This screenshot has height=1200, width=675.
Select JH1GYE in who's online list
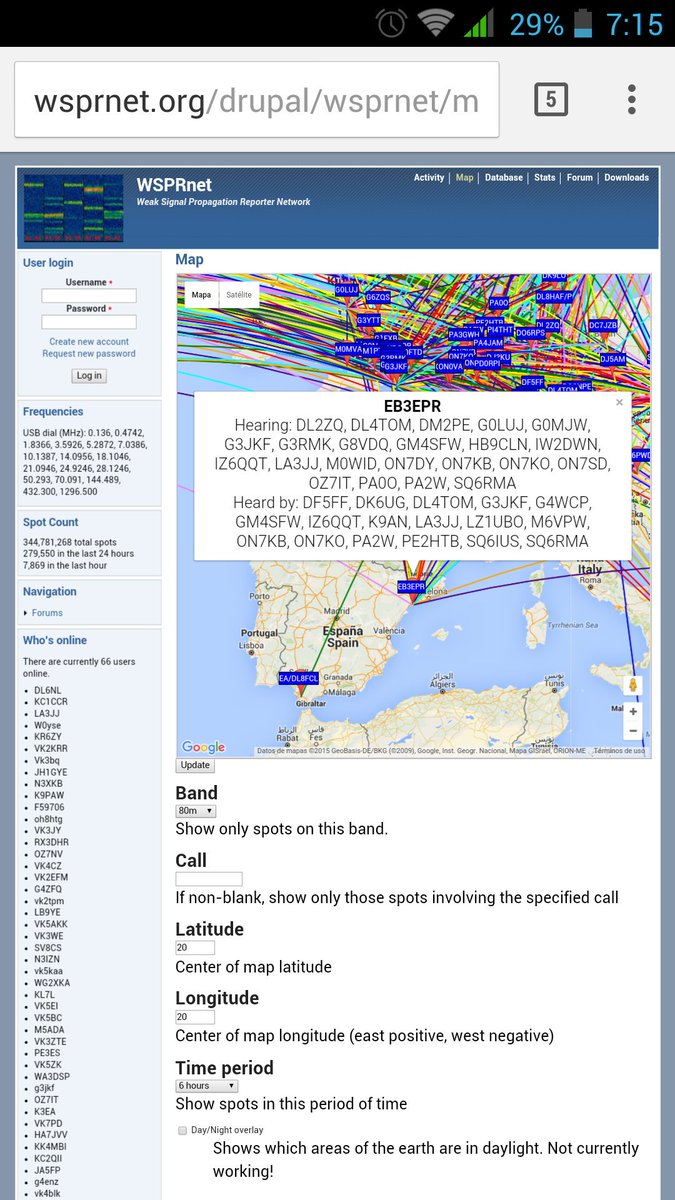(50, 772)
